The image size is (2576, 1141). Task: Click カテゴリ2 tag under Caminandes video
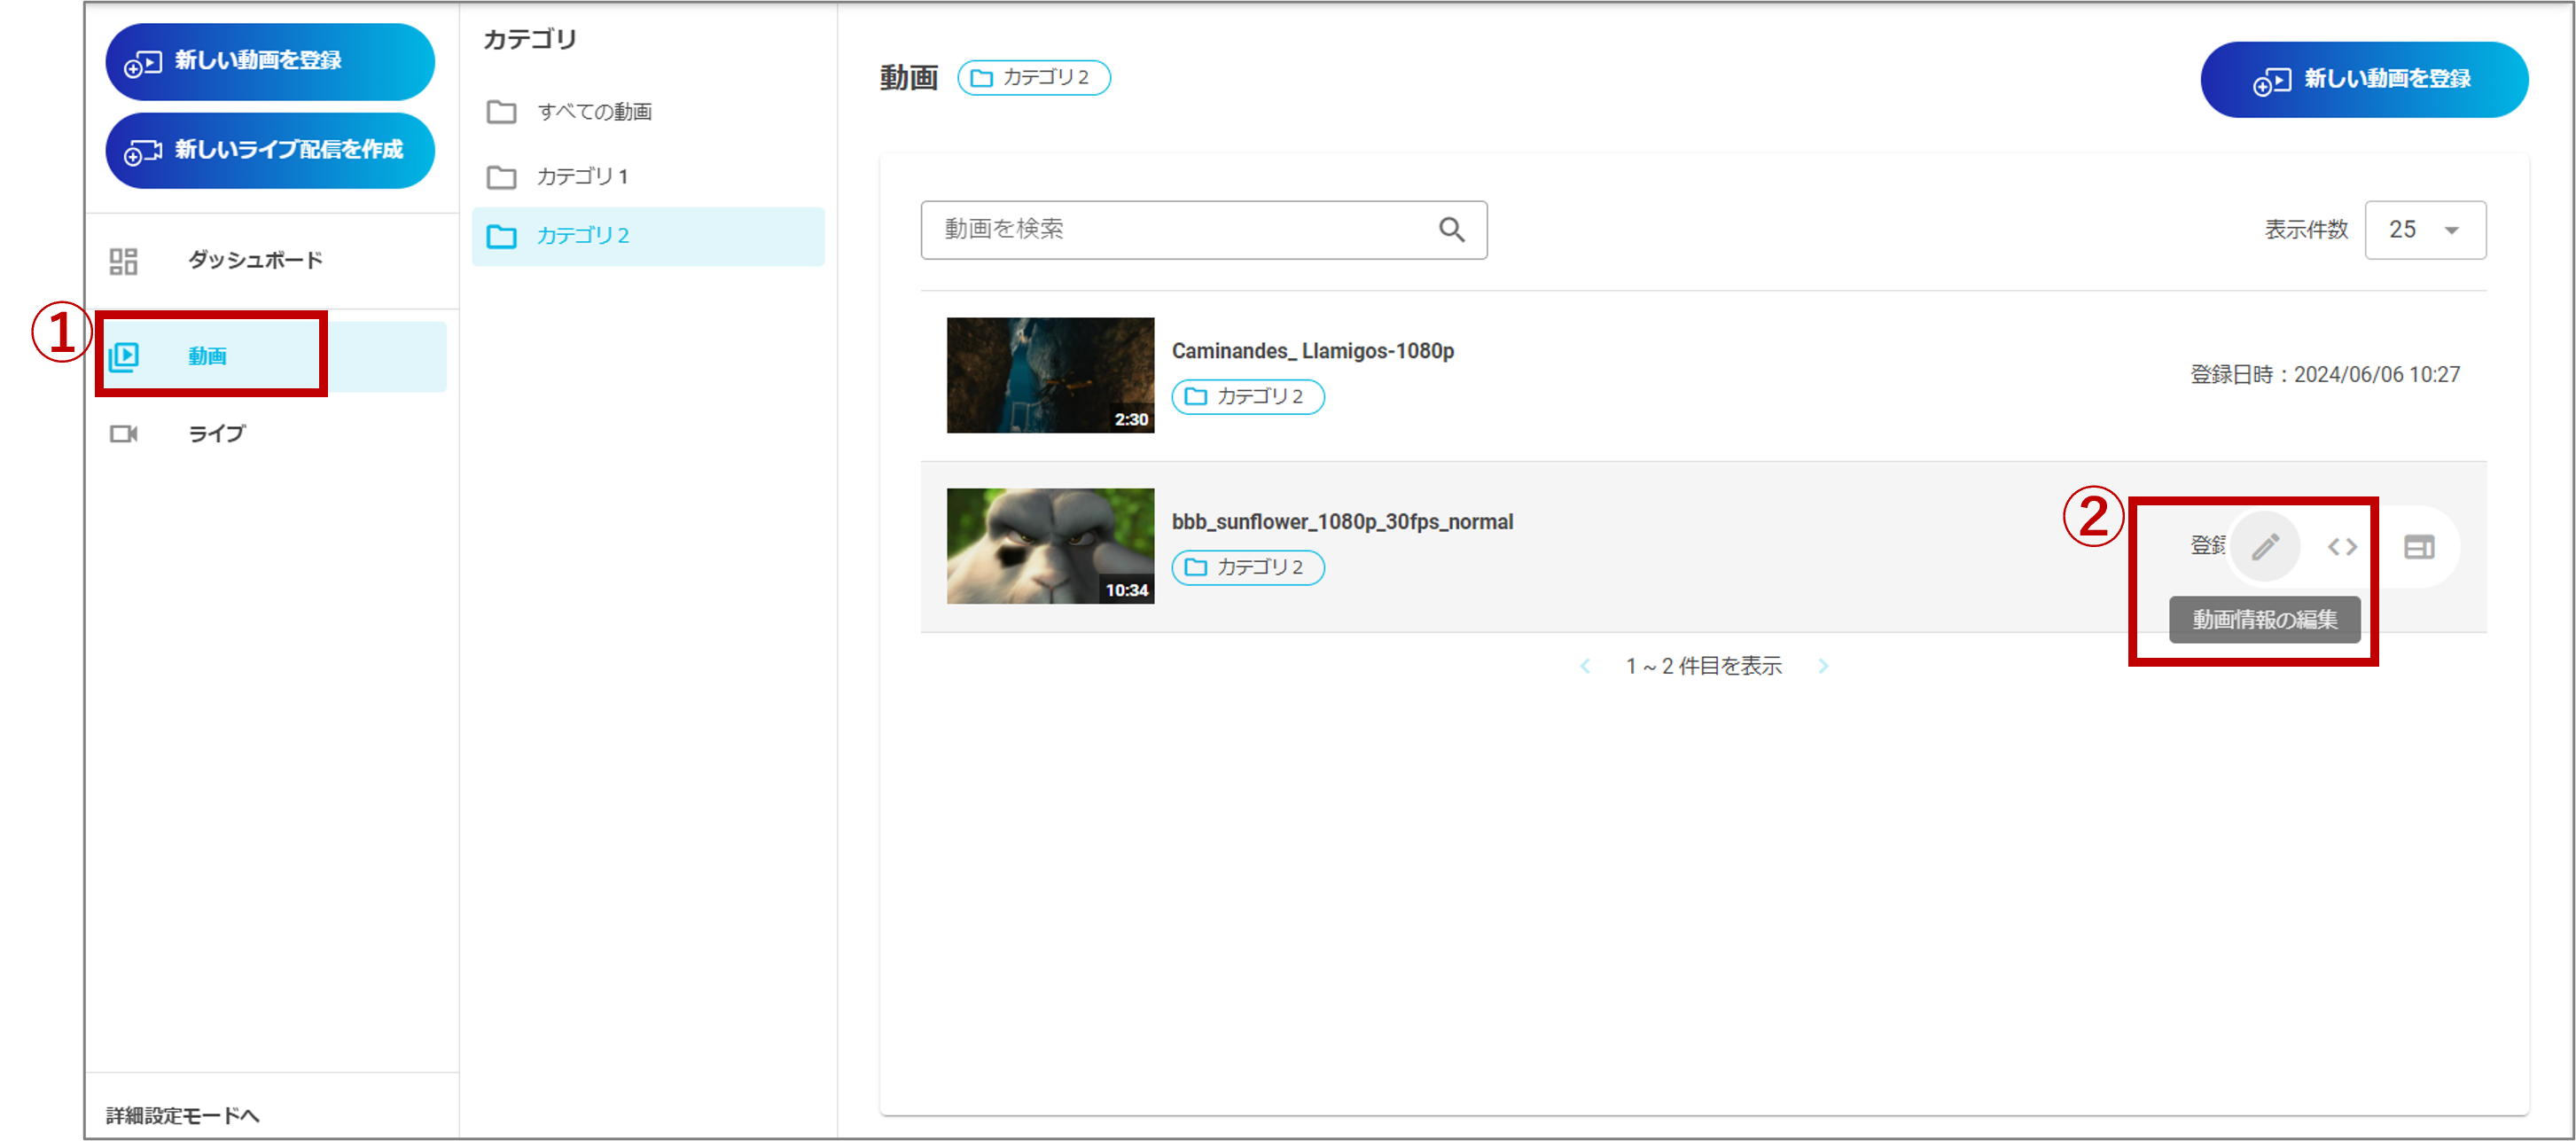[1248, 397]
